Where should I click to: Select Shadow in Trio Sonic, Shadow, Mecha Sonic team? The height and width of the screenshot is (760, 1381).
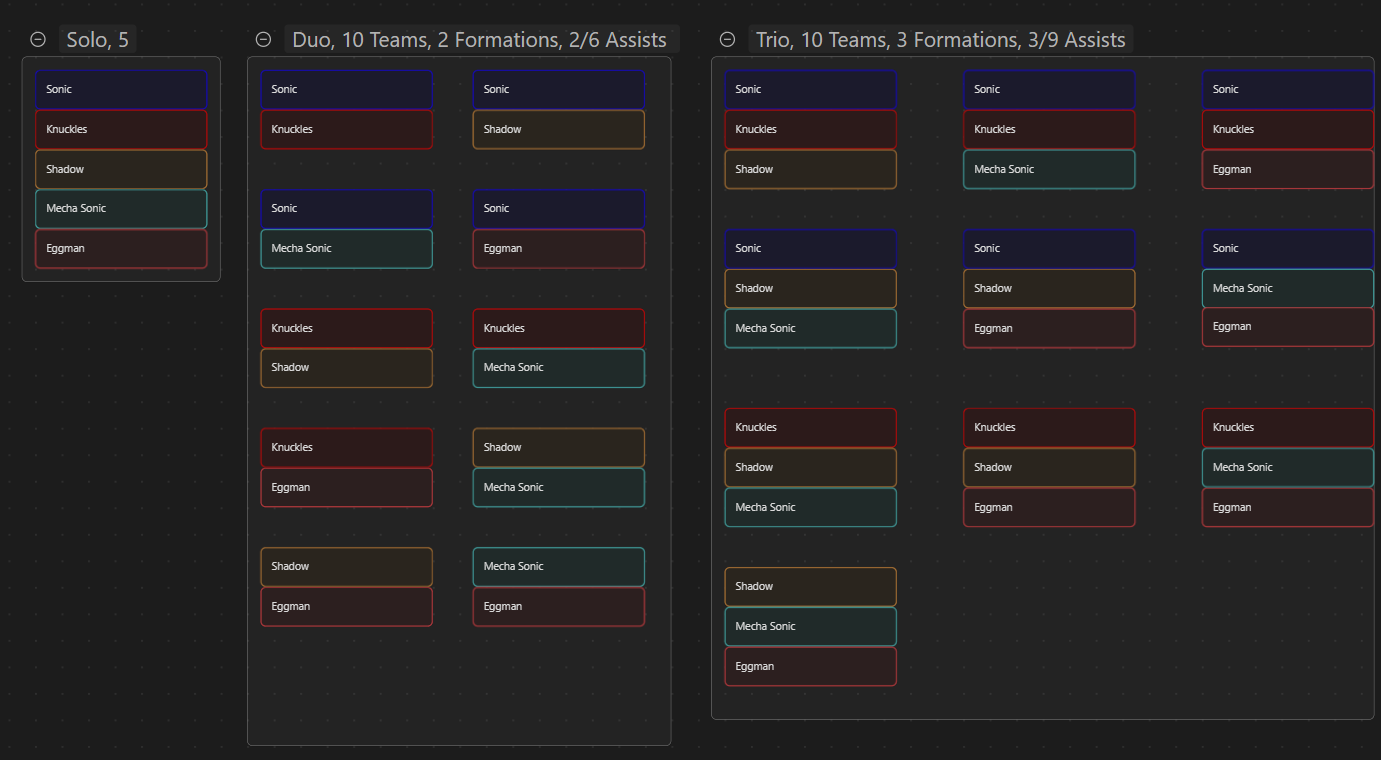(811, 289)
